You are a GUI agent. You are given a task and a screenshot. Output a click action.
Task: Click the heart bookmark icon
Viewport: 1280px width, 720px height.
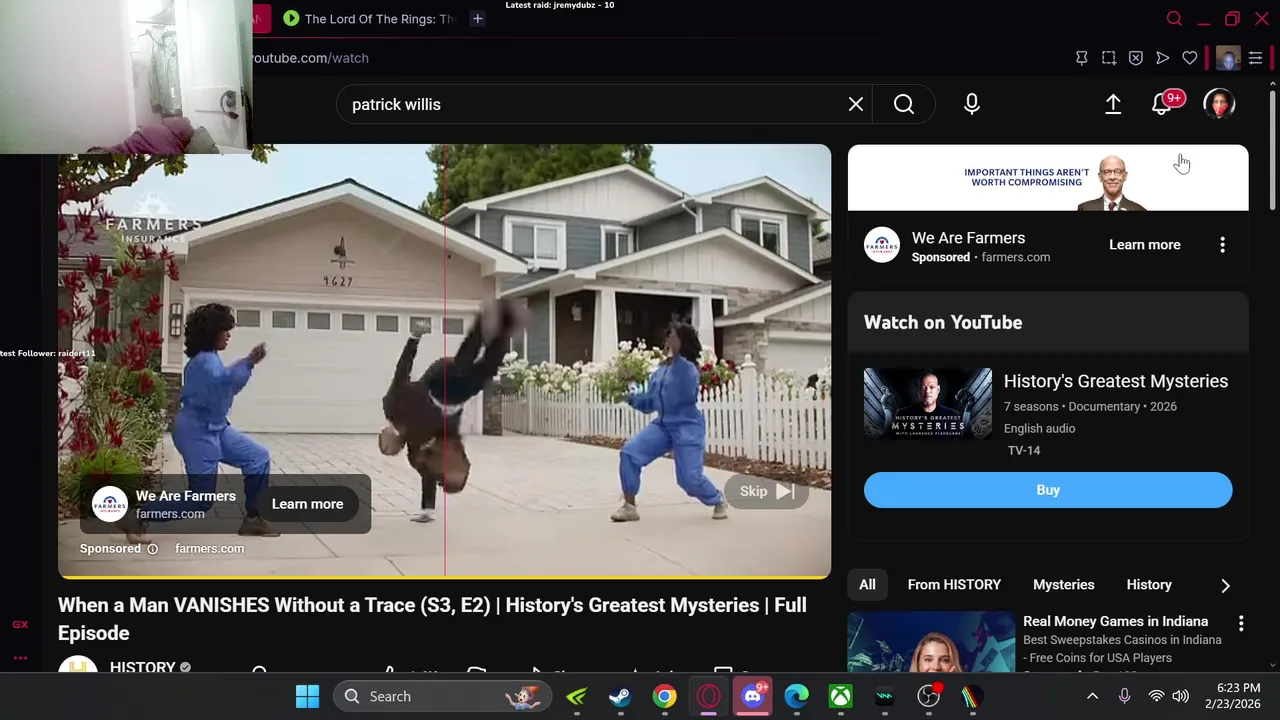click(x=1190, y=58)
